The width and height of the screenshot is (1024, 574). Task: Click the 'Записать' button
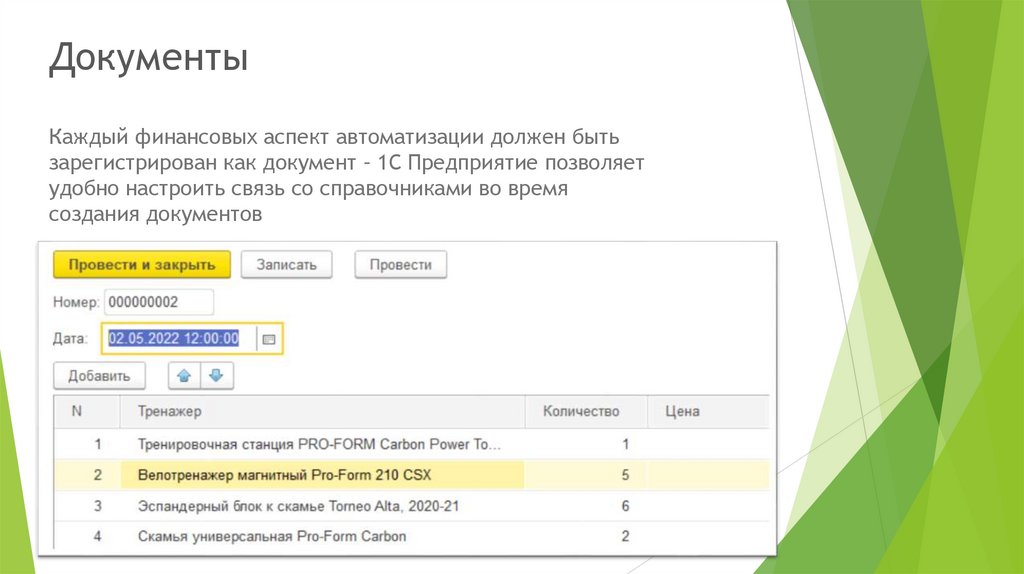coord(286,264)
